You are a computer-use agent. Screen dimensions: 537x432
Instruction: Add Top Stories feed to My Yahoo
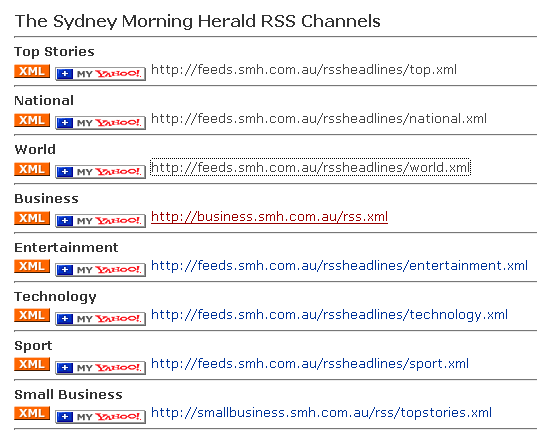coord(100,74)
